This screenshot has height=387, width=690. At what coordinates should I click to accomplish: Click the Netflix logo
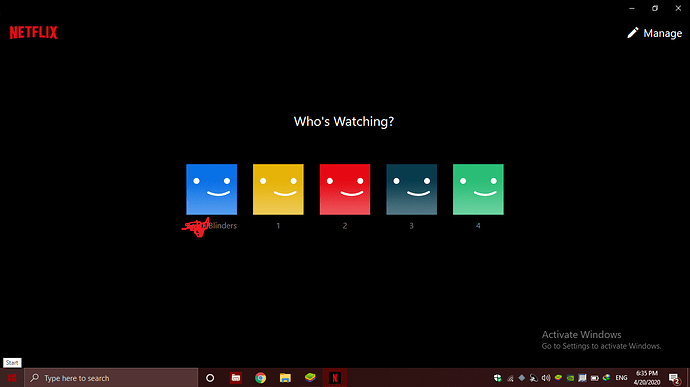pyautogui.click(x=33, y=33)
